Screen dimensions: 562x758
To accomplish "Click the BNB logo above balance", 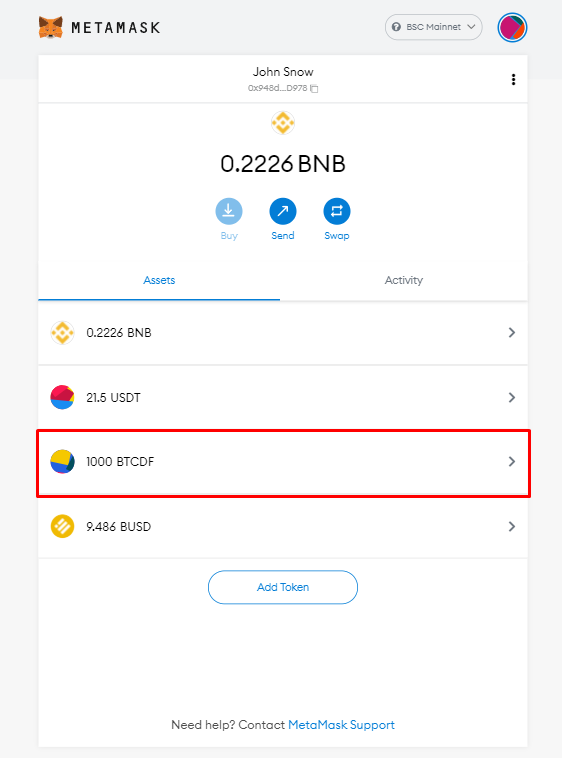I will (283, 123).
